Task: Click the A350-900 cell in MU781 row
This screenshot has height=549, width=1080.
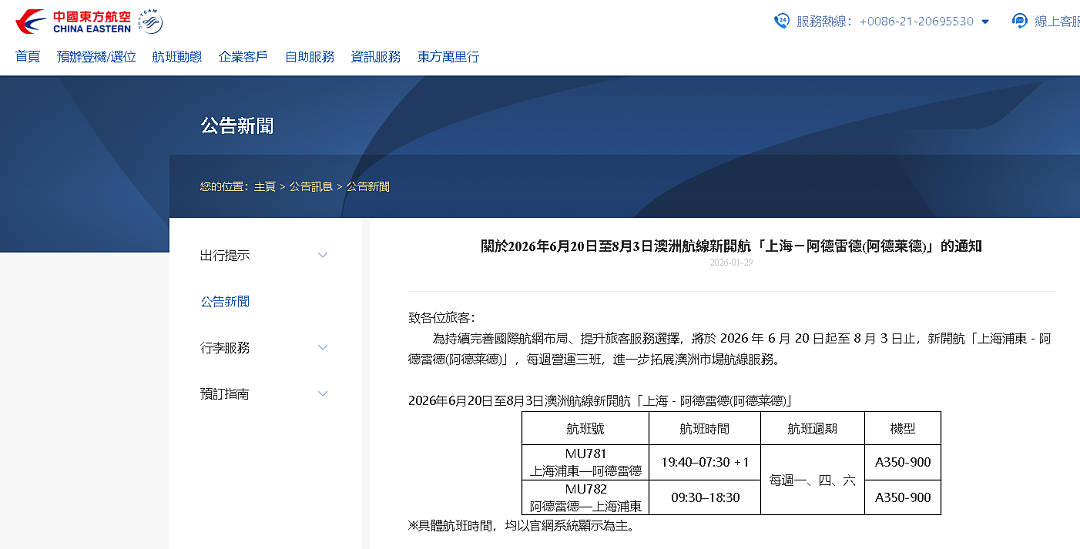Action: coord(902,462)
